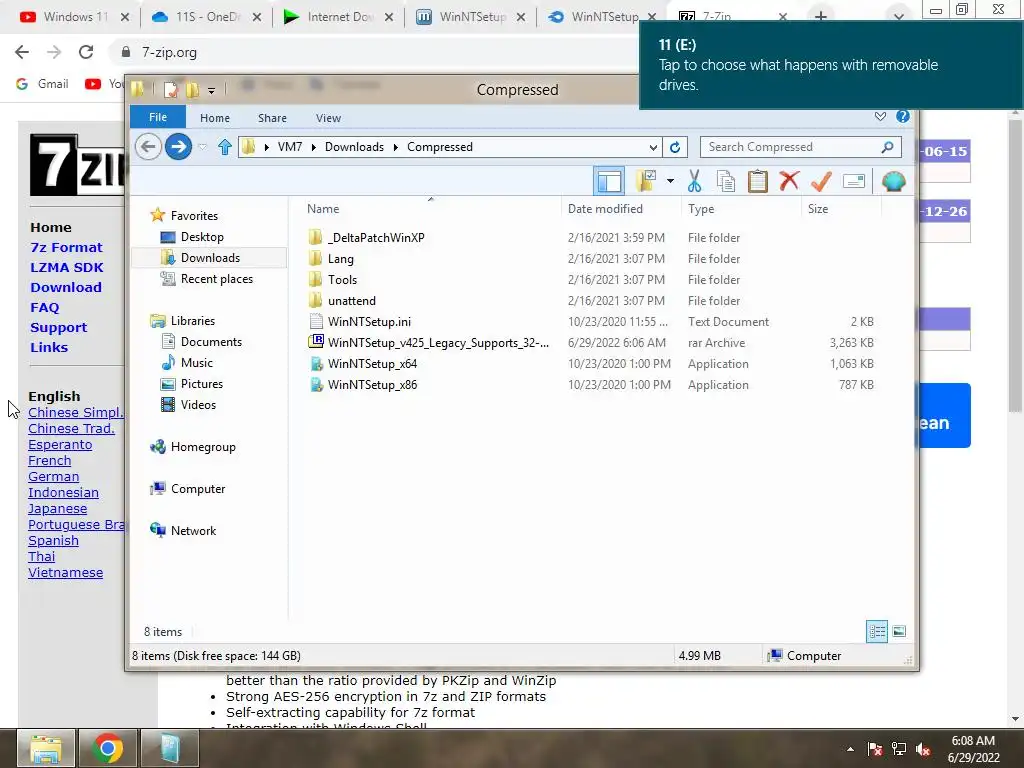Click Properties icon in quick access toolbar

(x=170, y=89)
